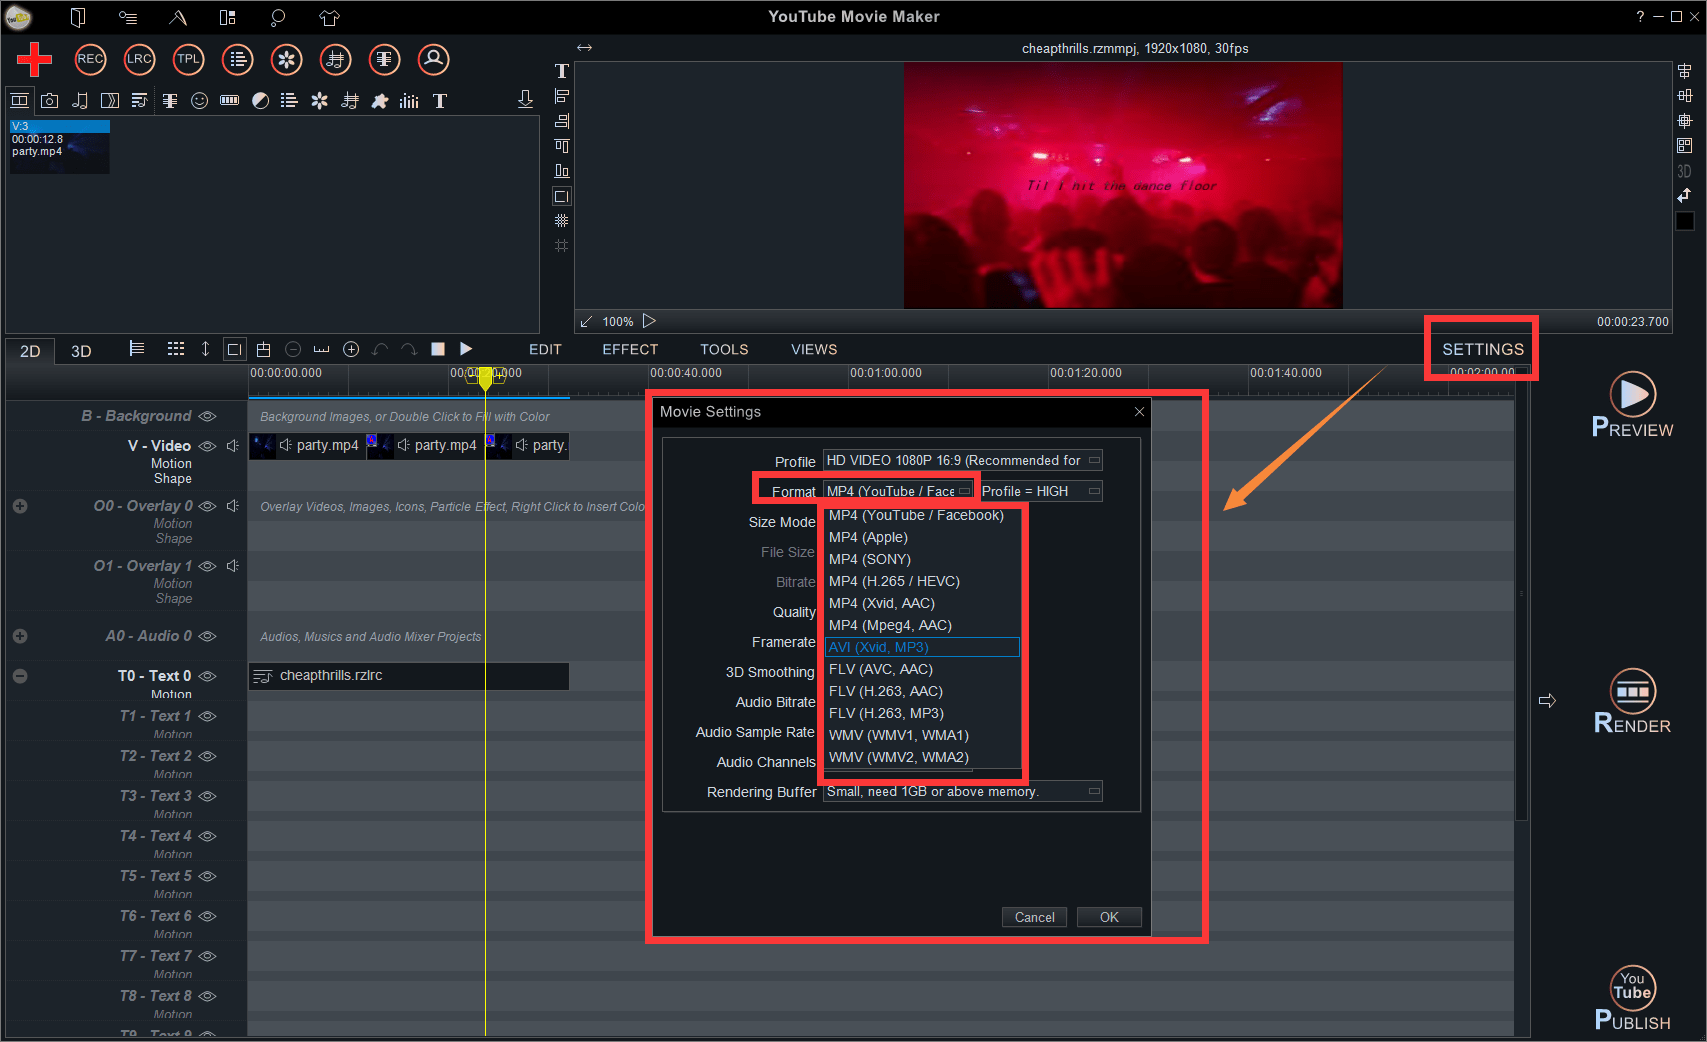The height and width of the screenshot is (1042, 1707).
Task: Click the equalizer bars icon in media toolbar
Action: click(x=409, y=100)
